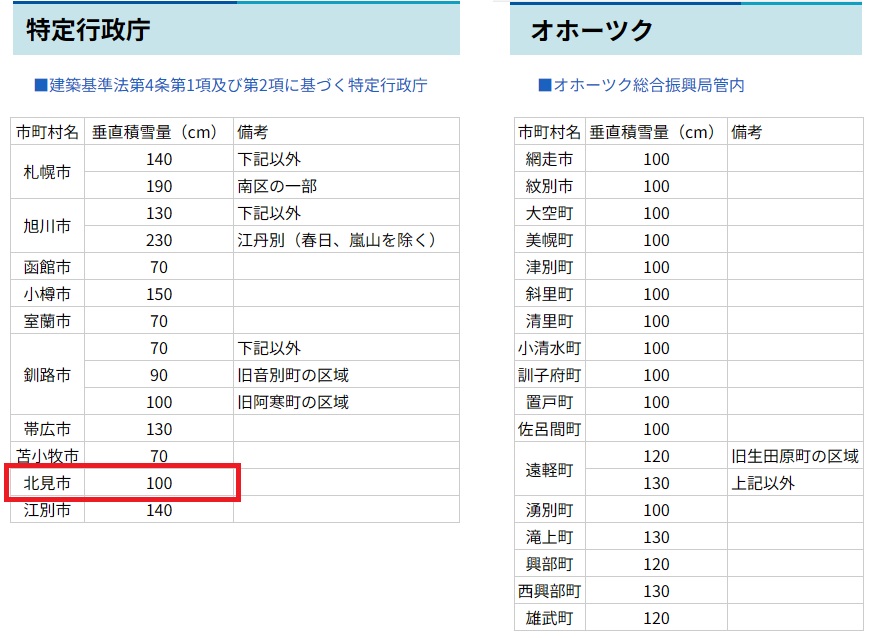This screenshot has height=638, width=889.
Task: Click 備考 column header in Okhotsk table
Action: point(746,132)
